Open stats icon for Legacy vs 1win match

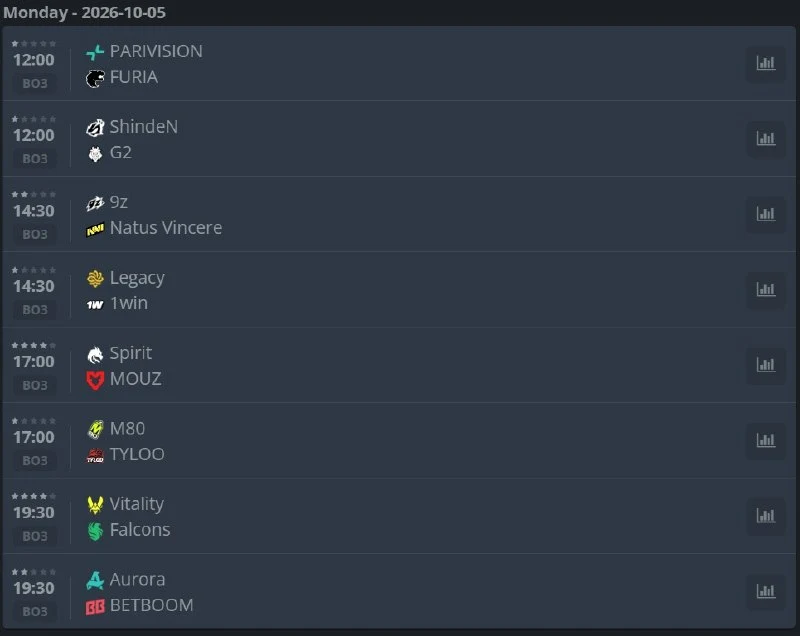pyautogui.click(x=765, y=290)
